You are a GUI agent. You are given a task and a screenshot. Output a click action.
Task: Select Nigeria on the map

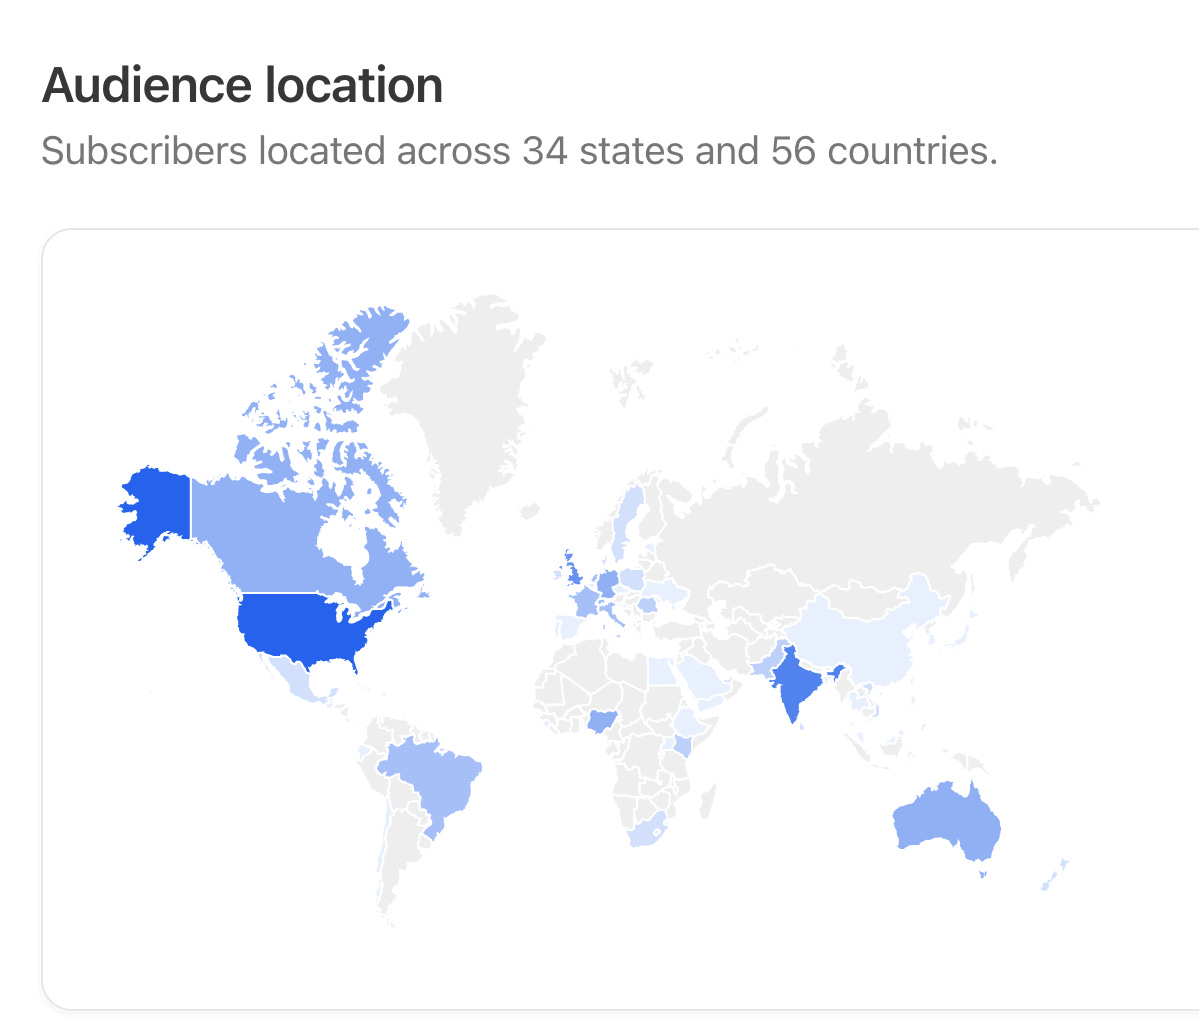[602, 720]
